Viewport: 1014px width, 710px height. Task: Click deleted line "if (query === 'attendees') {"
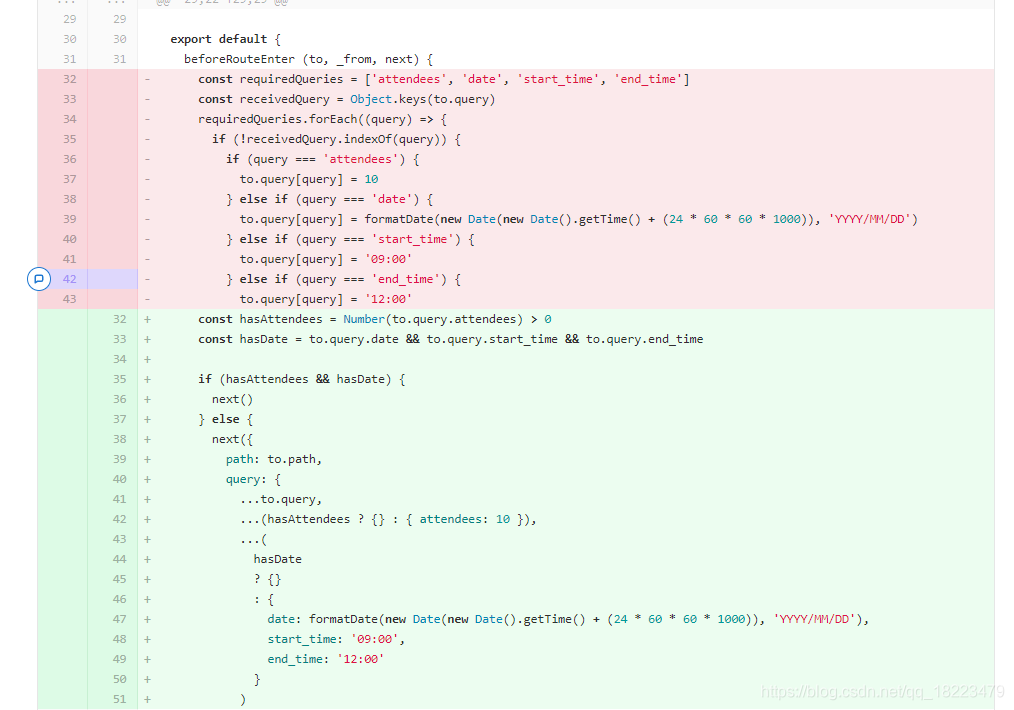pyautogui.click(x=323, y=159)
